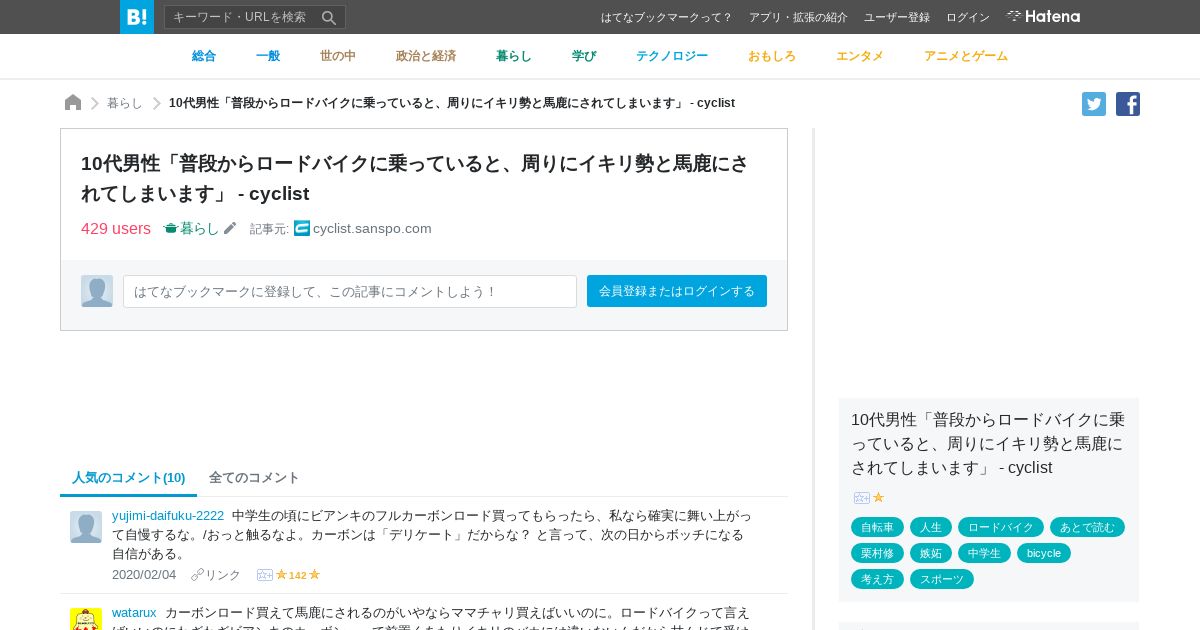Screen dimensions: 1200x630
Task: Open the main article title link
Action: [x=414, y=178]
